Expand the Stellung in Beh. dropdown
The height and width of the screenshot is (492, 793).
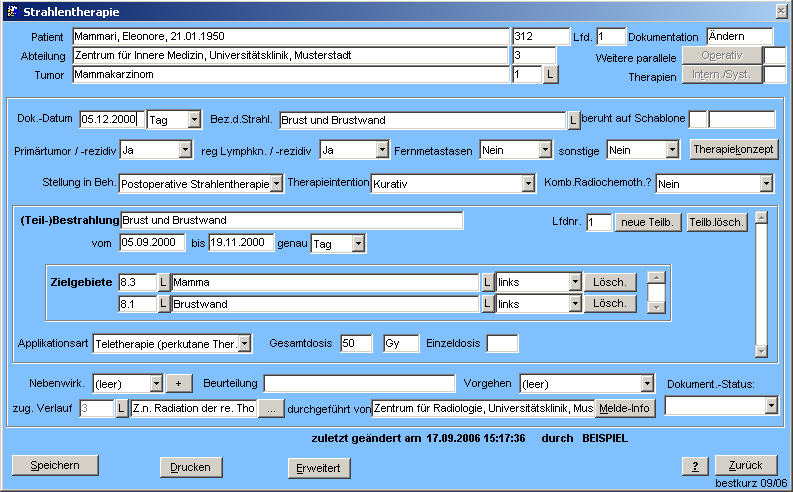(x=276, y=184)
